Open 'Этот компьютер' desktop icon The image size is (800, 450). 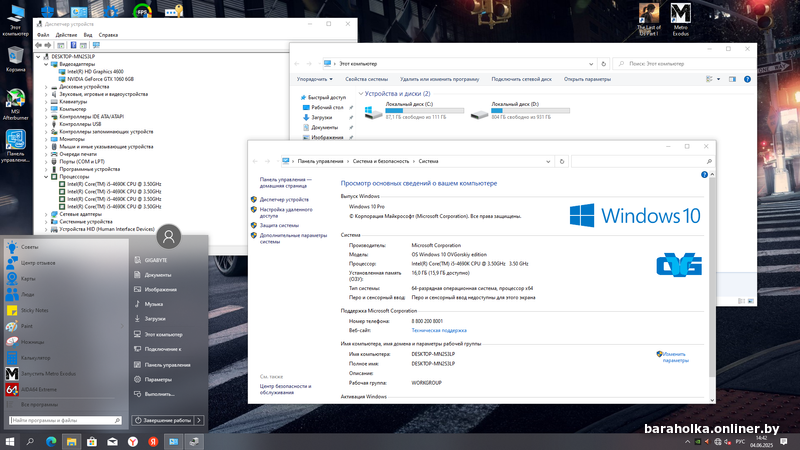coord(15,20)
